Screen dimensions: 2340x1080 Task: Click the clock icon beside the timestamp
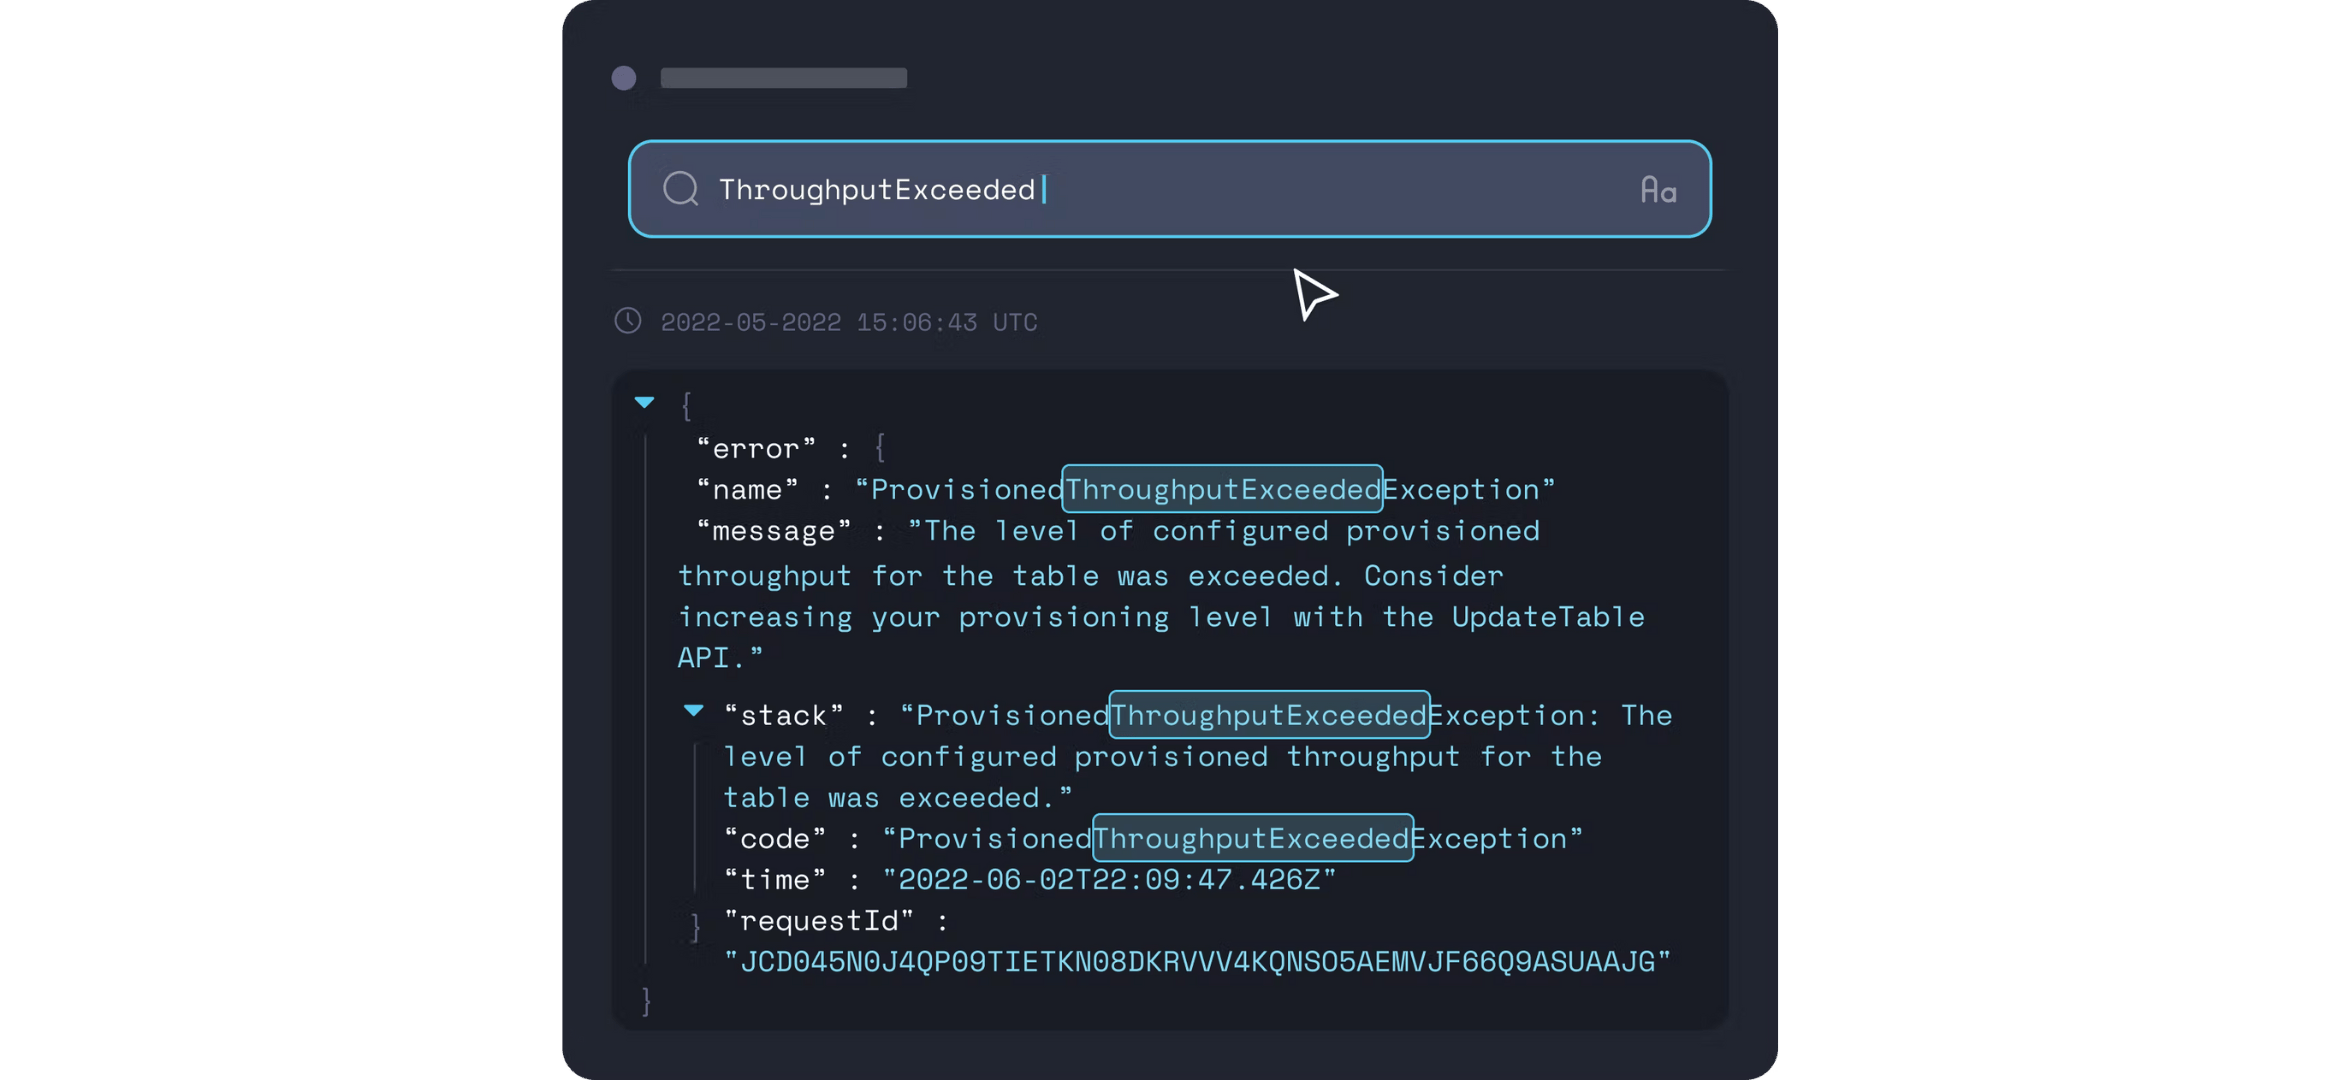coord(628,321)
